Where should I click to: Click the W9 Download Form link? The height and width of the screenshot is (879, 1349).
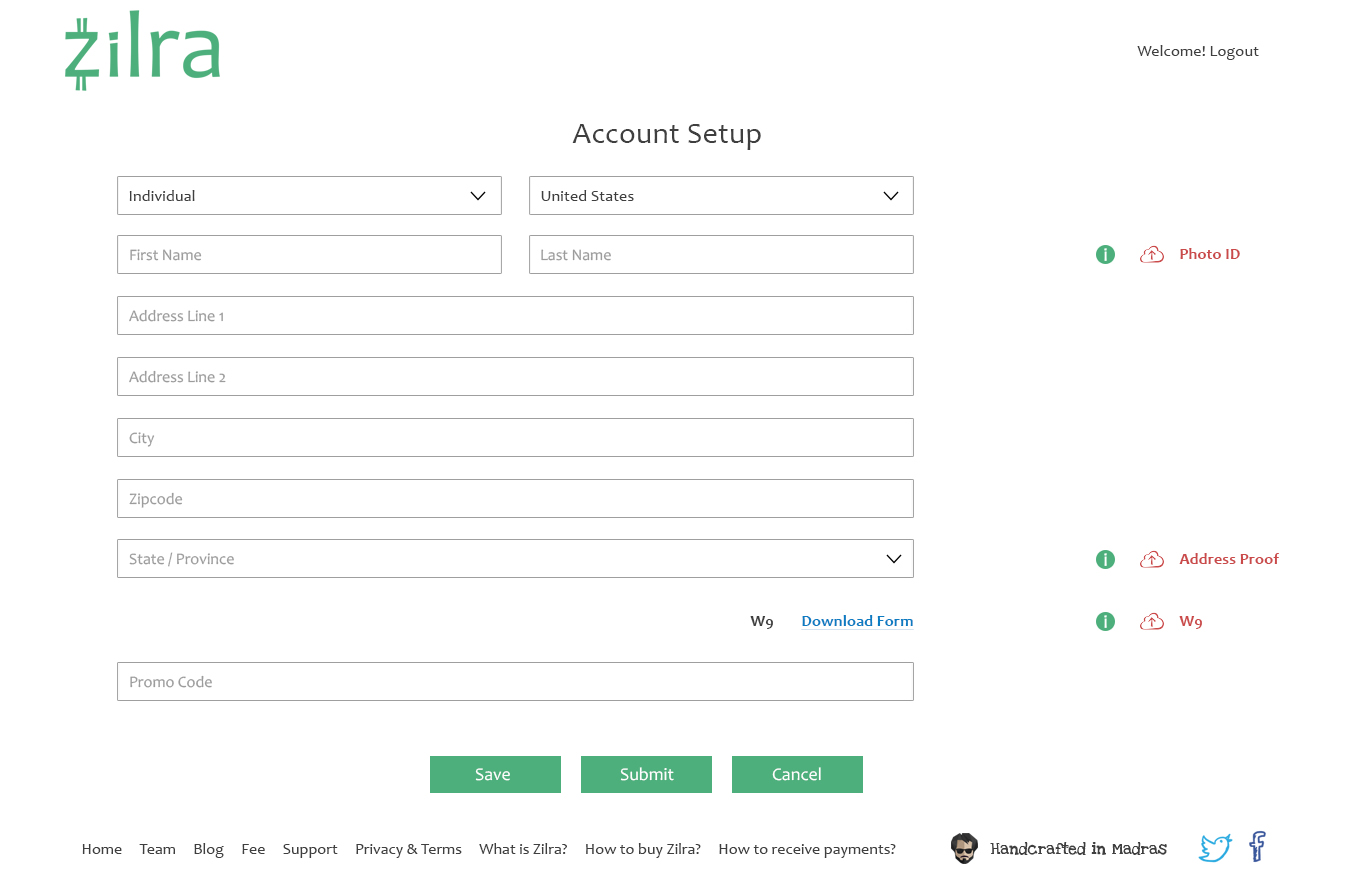pos(857,621)
